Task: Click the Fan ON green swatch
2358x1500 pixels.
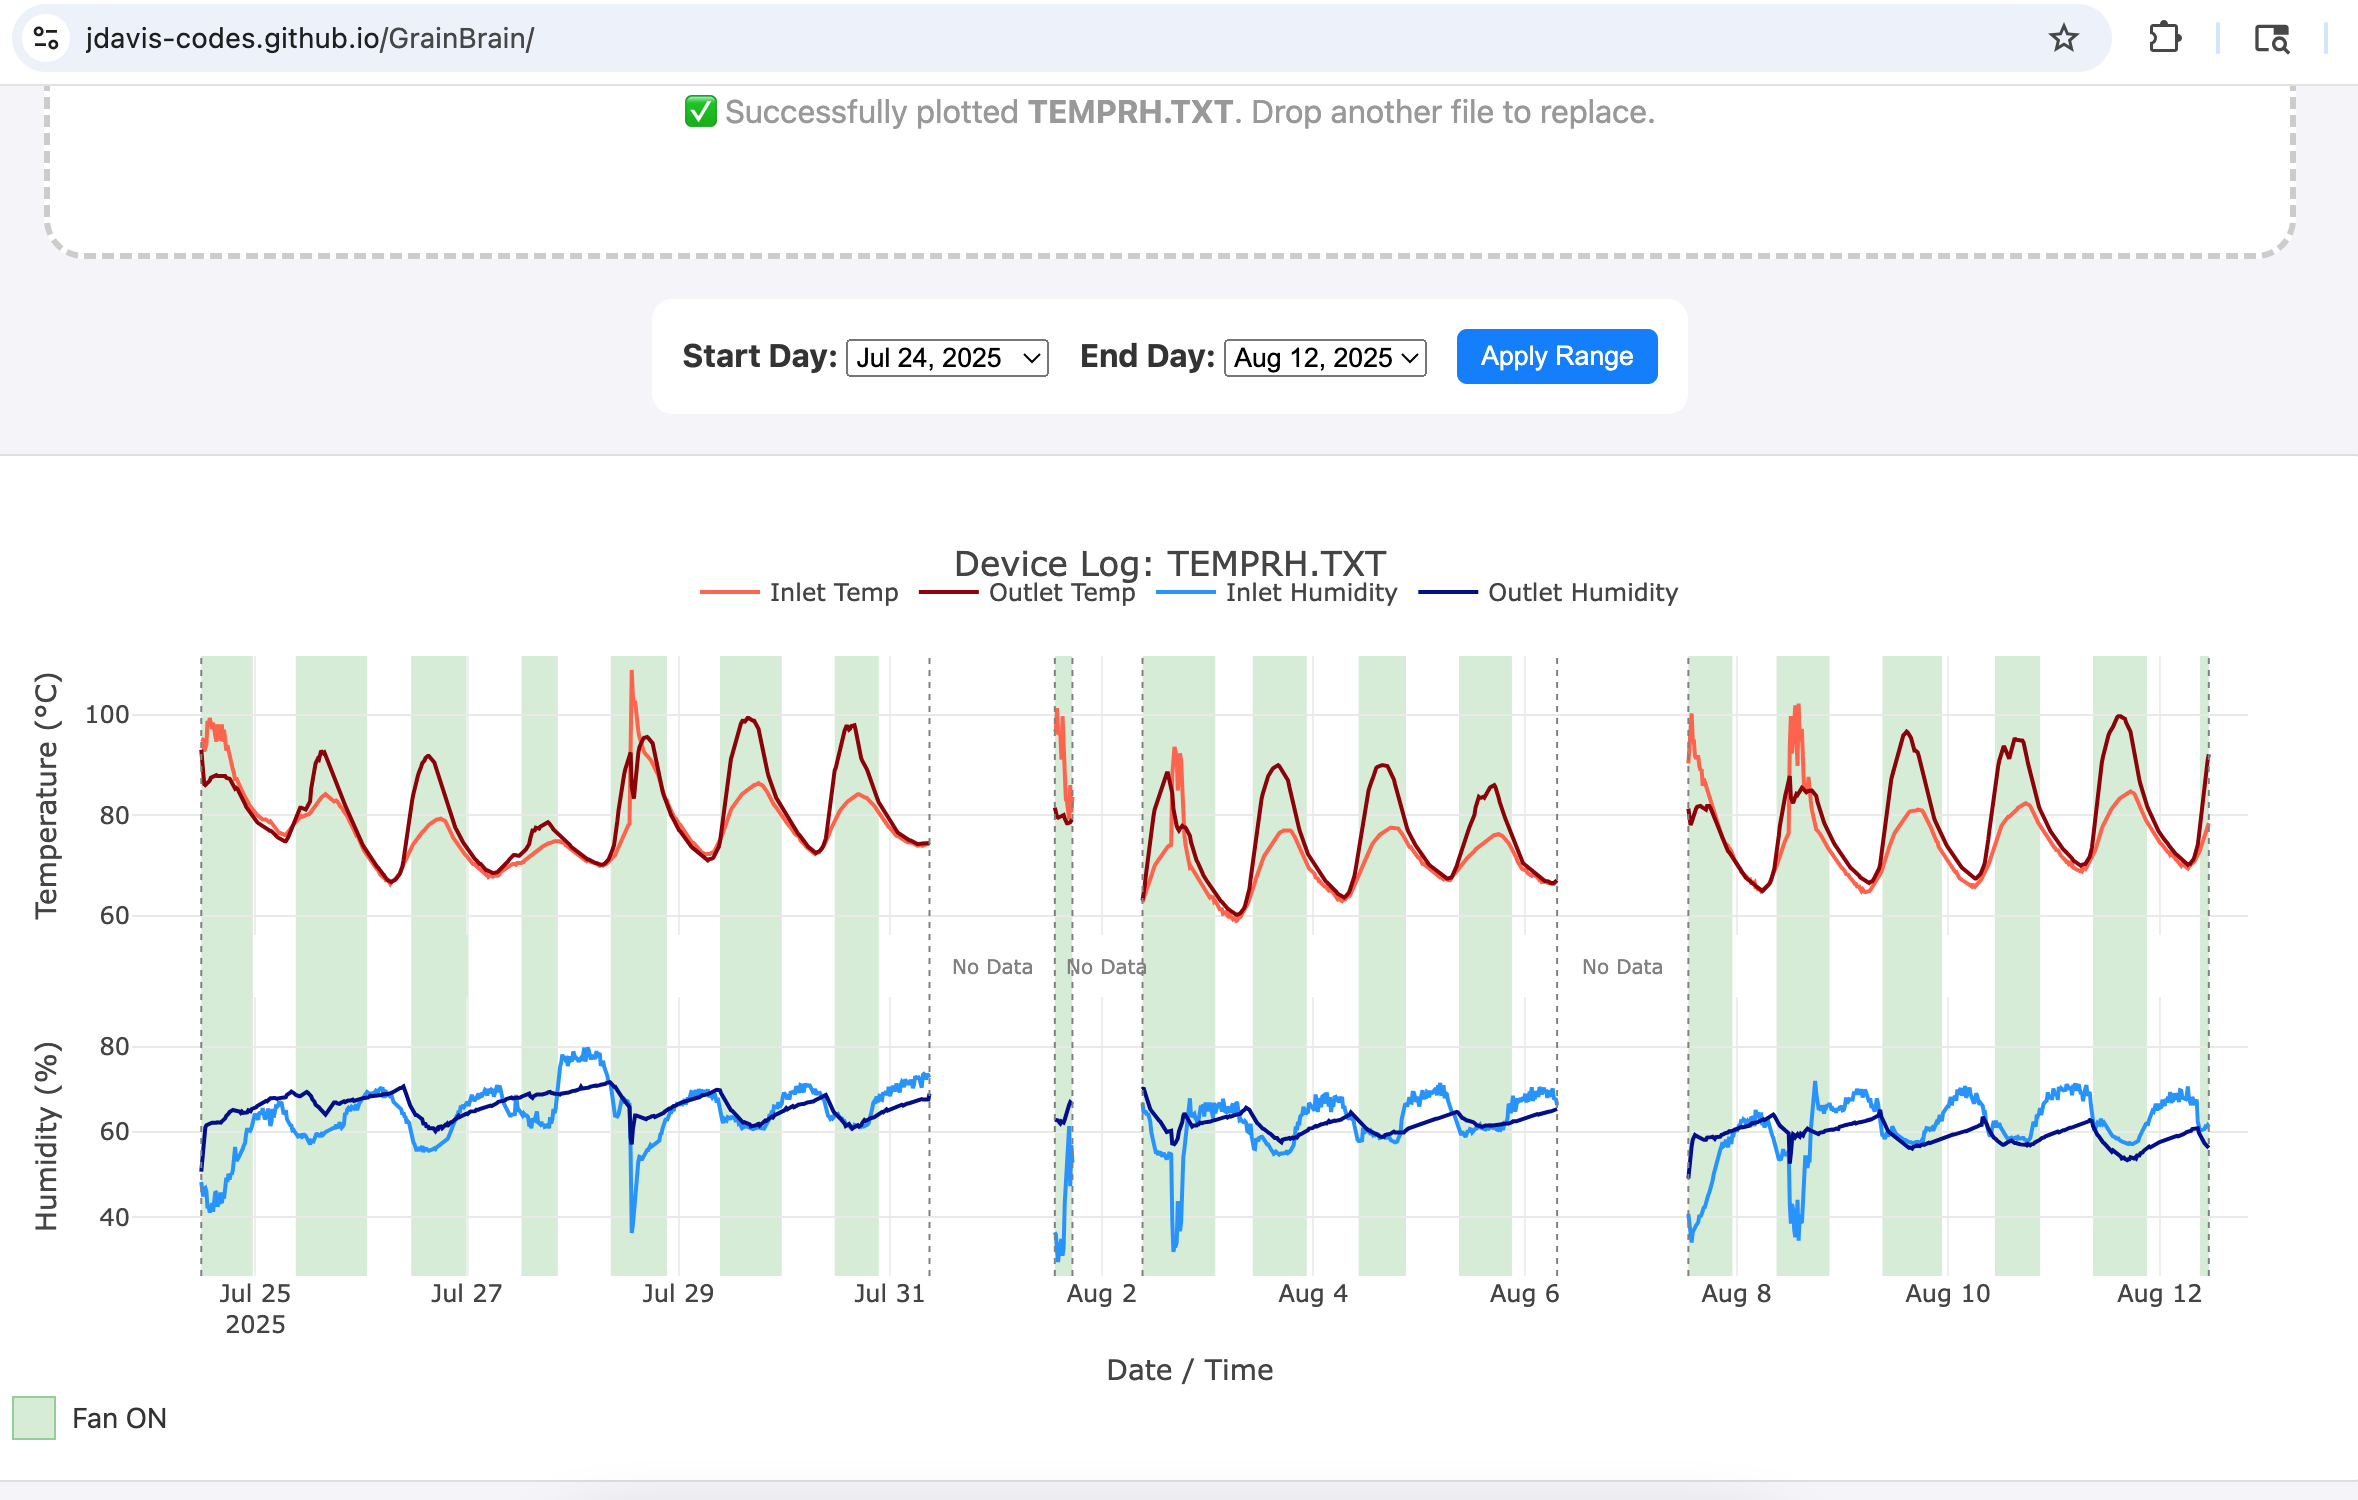Action: point(34,1418)
